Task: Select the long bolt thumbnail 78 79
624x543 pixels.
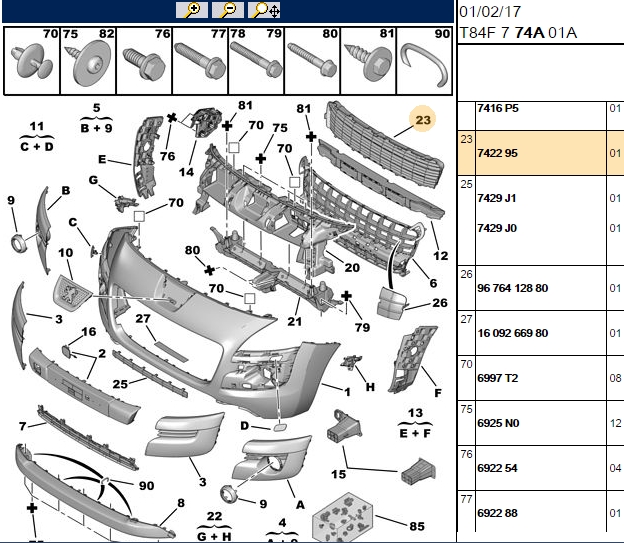Action: 257,61
